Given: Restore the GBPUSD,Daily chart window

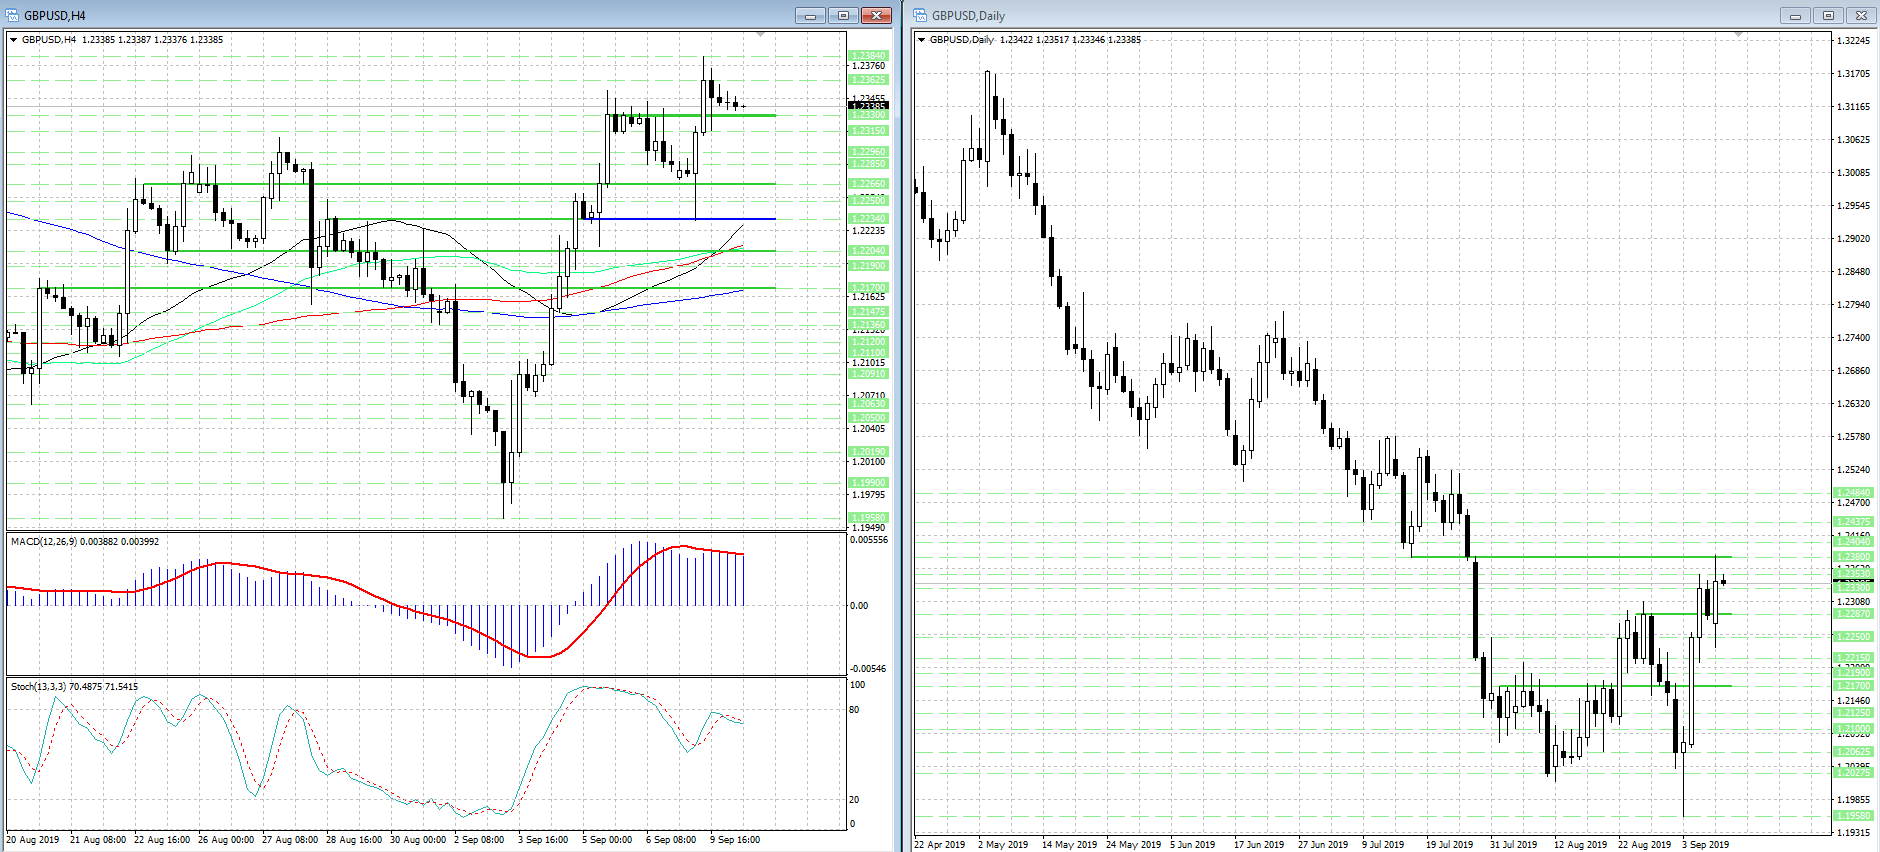Looking at the screenshot, I should [1828, 15].
